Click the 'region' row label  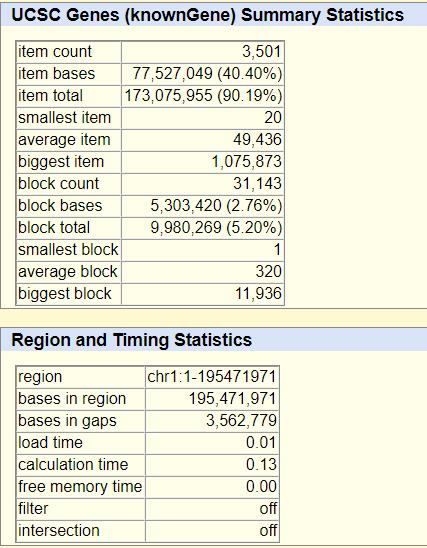pyautogui.click(x=40, y=377)
